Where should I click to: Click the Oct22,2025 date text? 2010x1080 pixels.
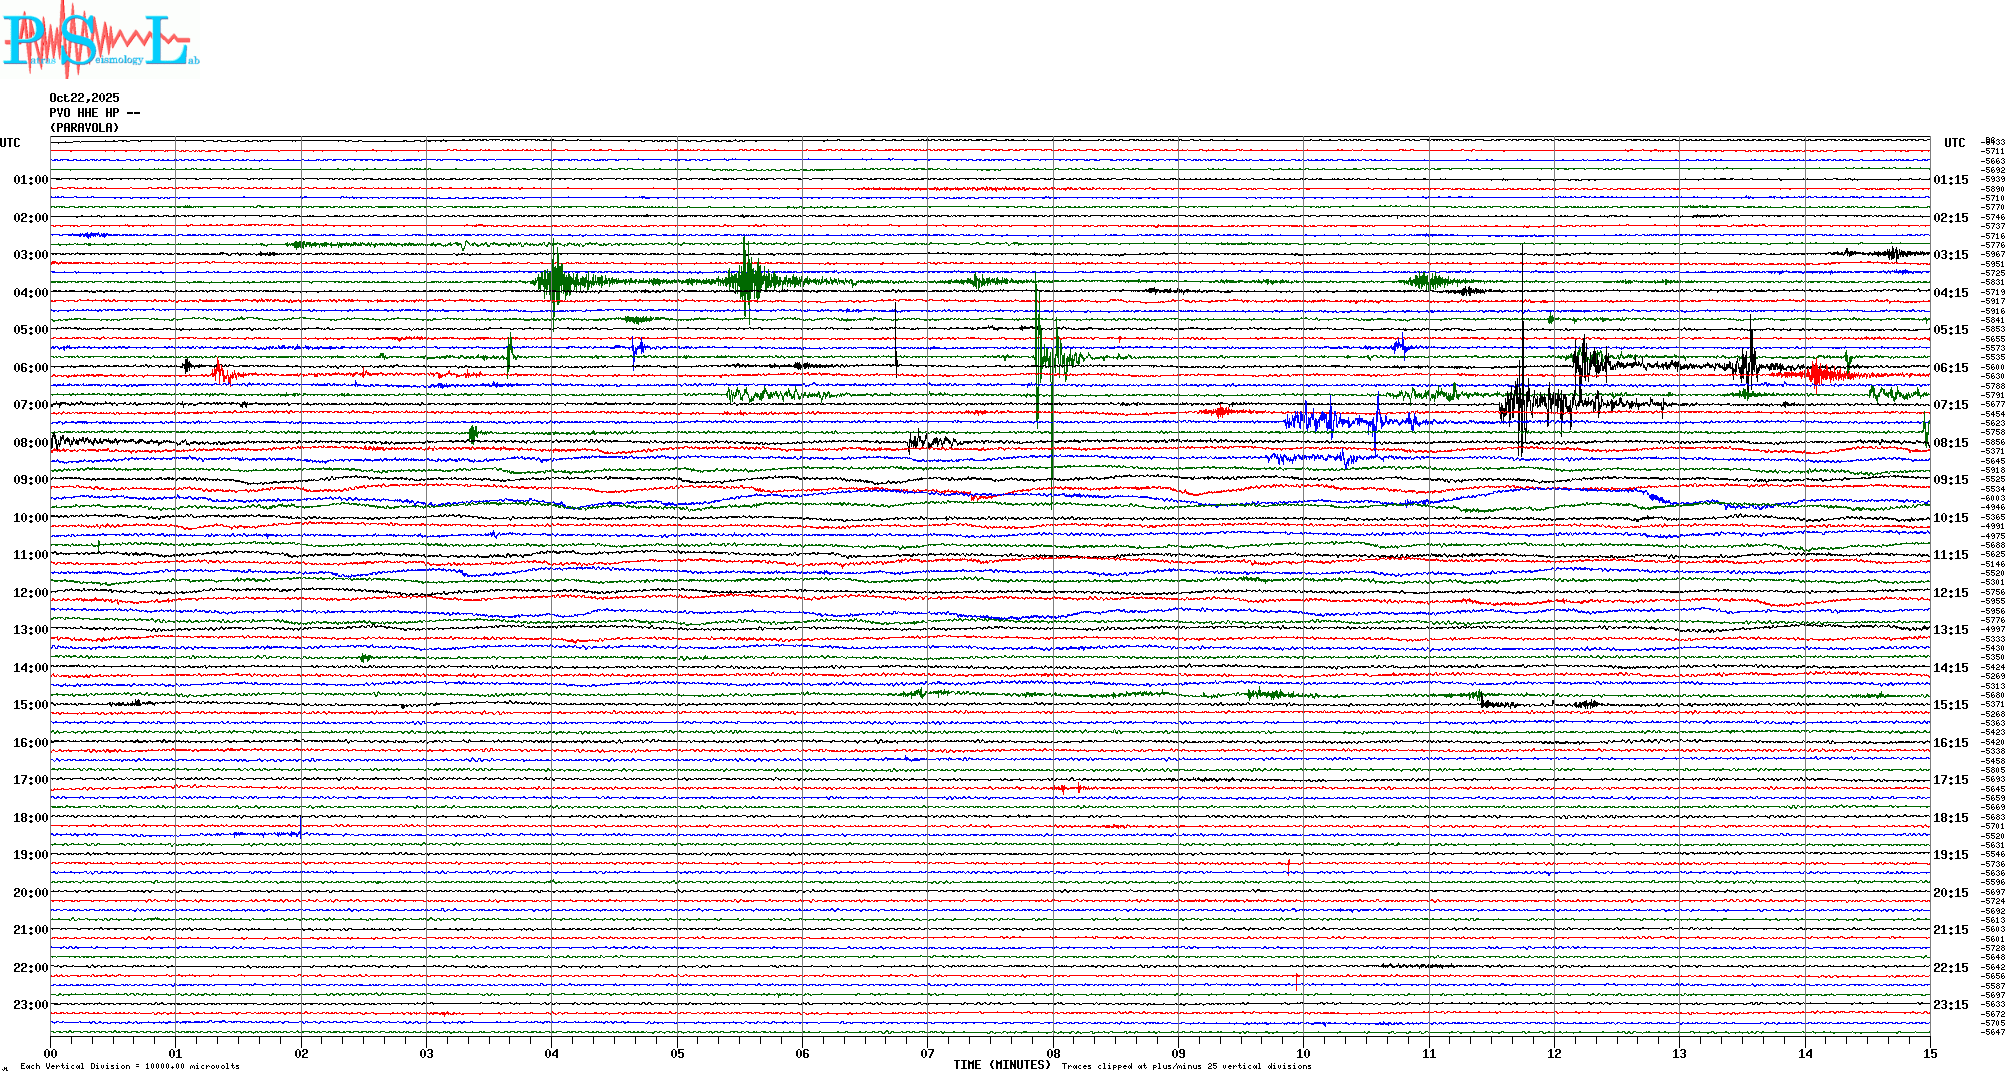click(x=84, y=98)
